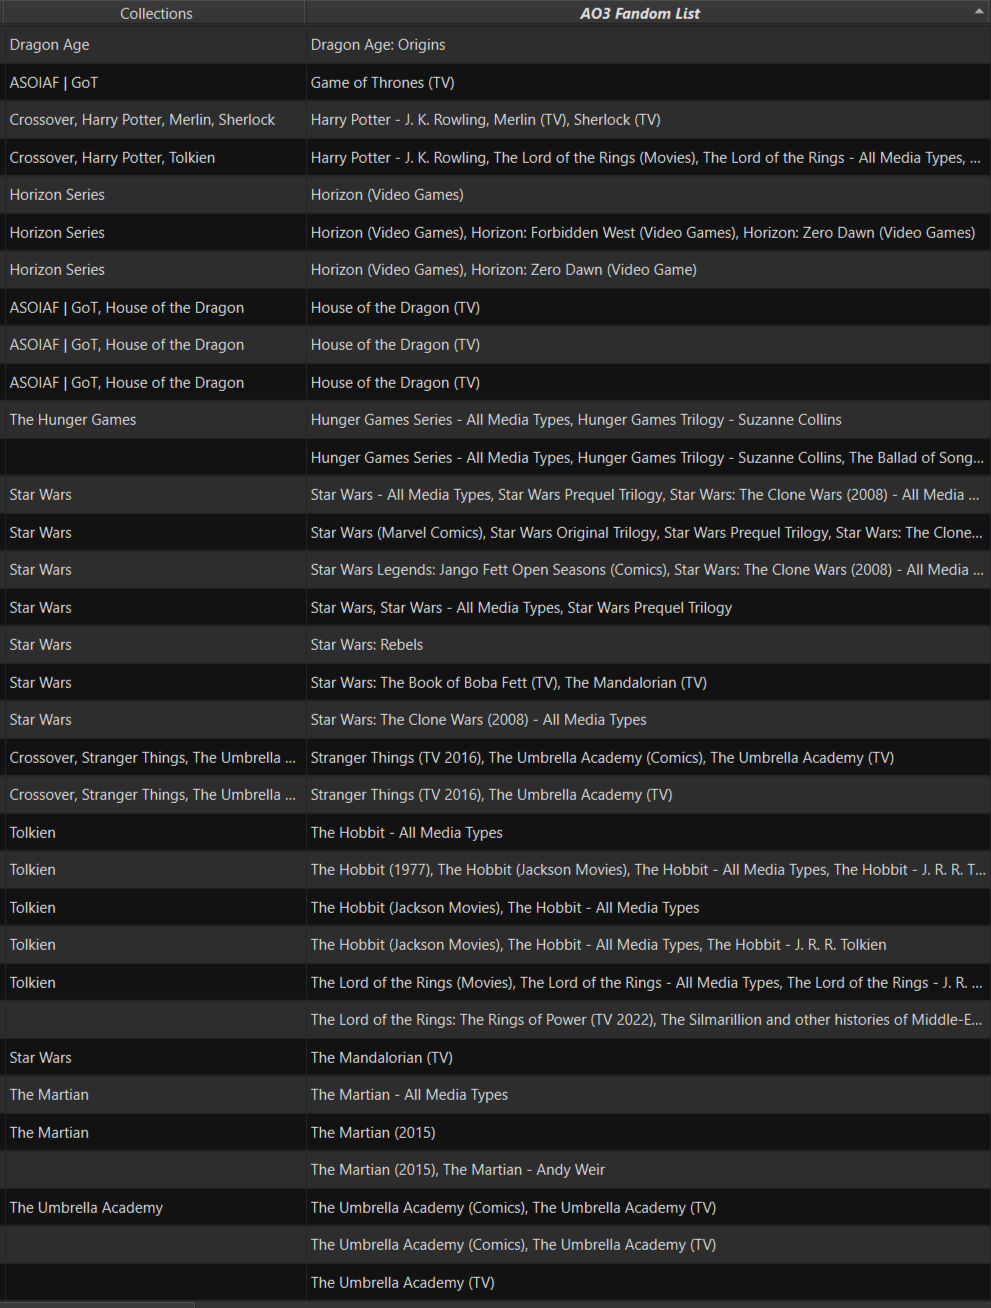Select Hobbit (Jackson Movies) cell ending 'All Media Types'

click(x=648, y=907)
